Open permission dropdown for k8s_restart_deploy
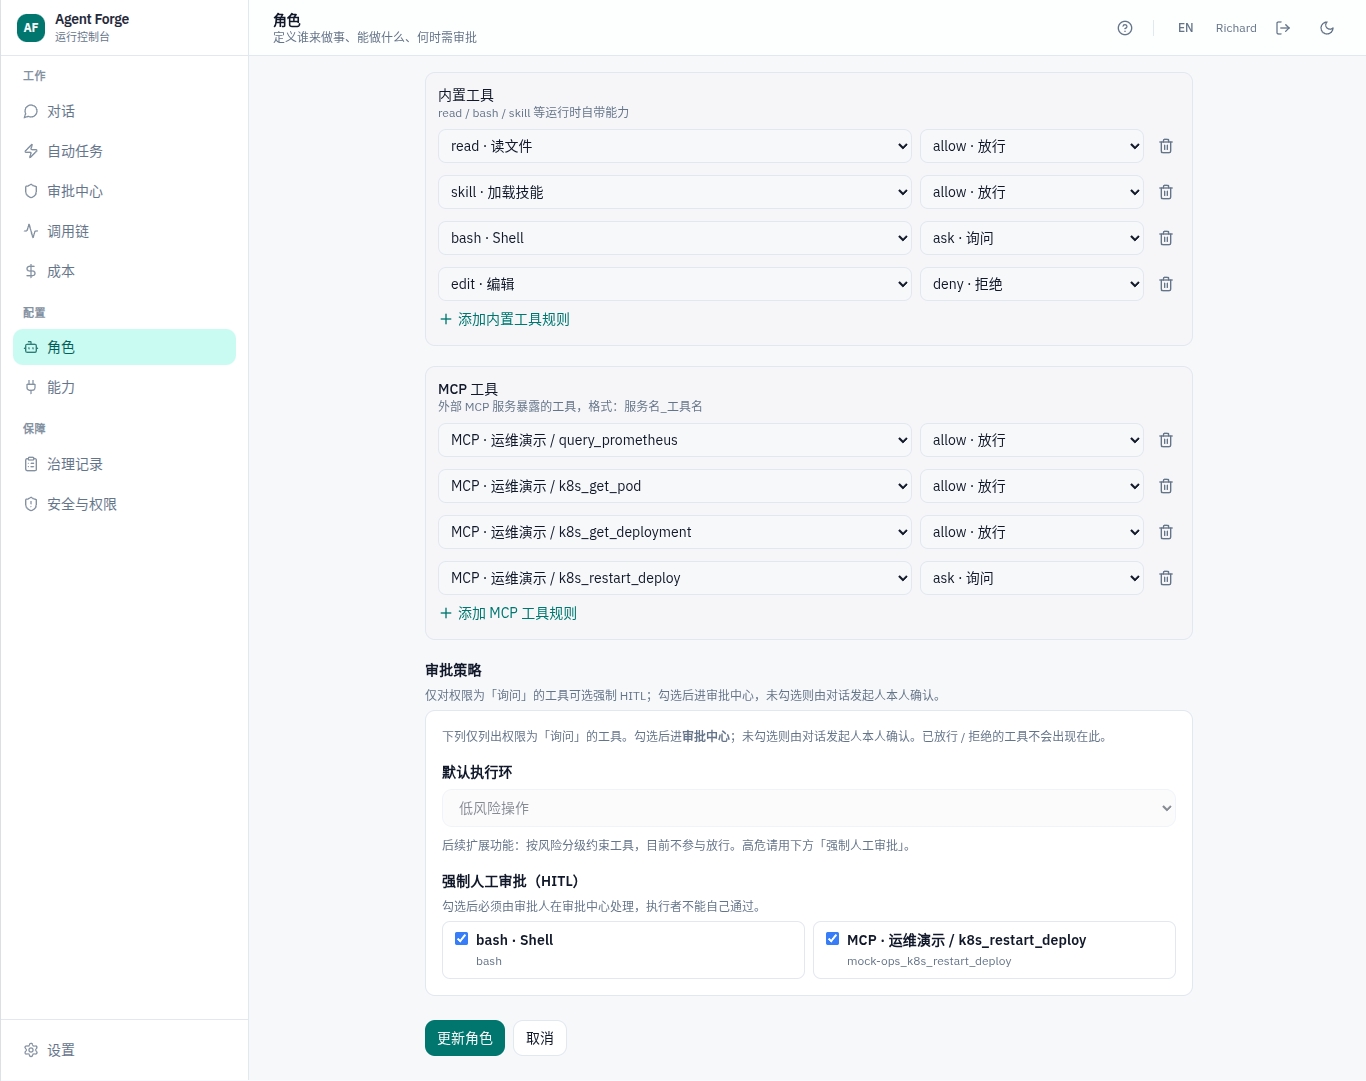Viewport: 1366px width, 1081px height. point(1032,578)
